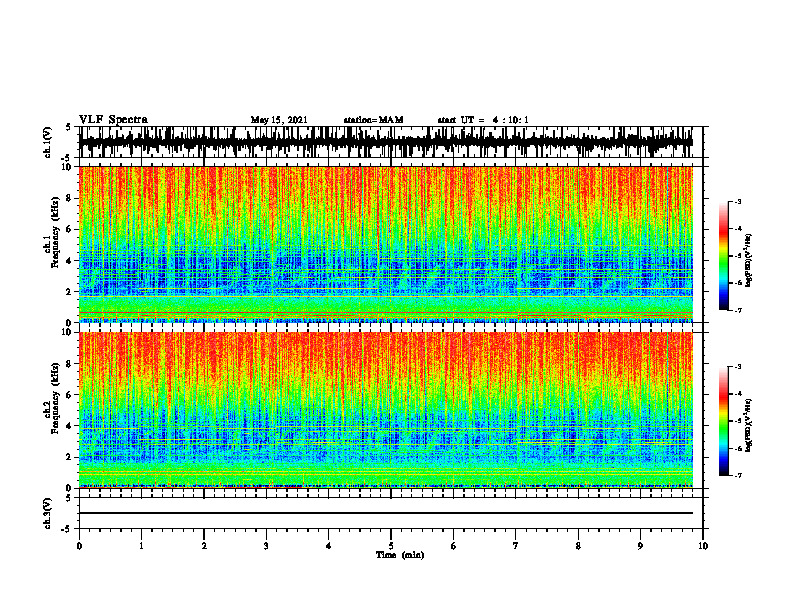This screenshot has width=792, height=612.
Task: Click the "-3" label on the ch.1 color scale
Action: pyautogui.click(x=738, y=201)
